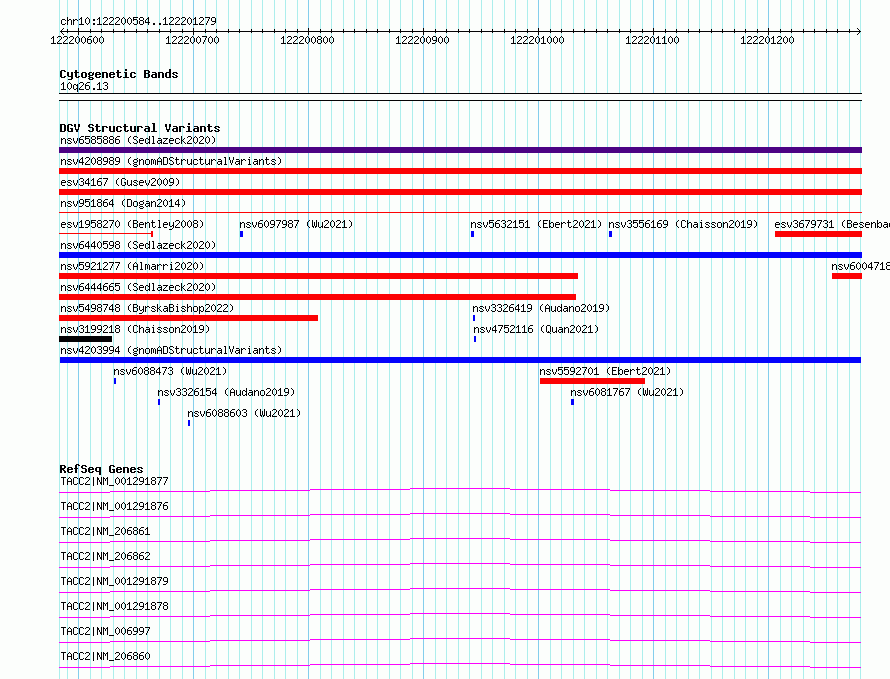Select TACC2|NM_001291878 transcript label
Screen dimensions: 890x679
click(114, 606)
